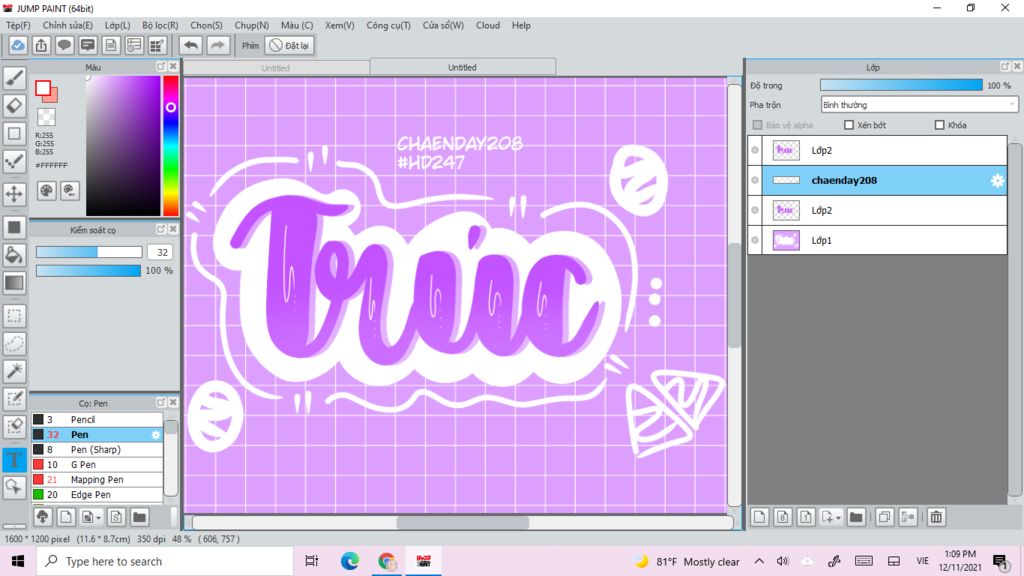Enable the Xén bớt clipping checkbox
Image resolution: width=1024 pixels, height=576 pixels.
point(849,125)
